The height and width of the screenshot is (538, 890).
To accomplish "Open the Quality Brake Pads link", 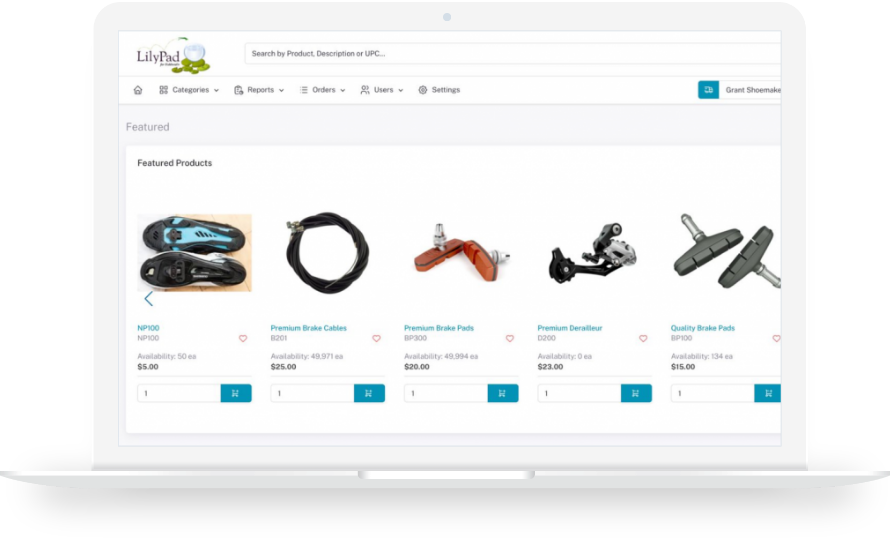I will [703, 328].
